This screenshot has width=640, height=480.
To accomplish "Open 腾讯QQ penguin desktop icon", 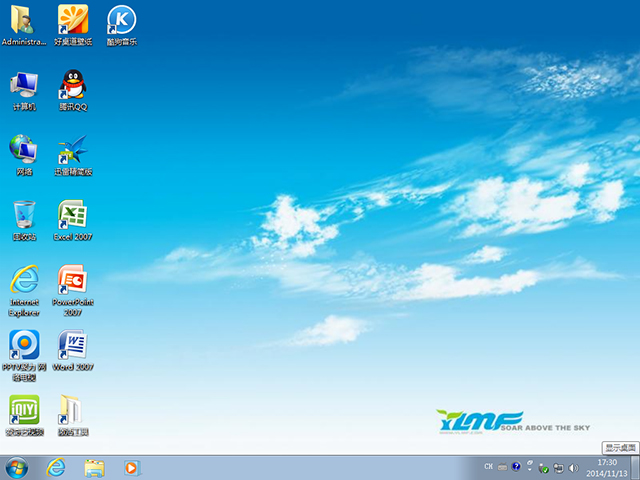I will 72,85.
